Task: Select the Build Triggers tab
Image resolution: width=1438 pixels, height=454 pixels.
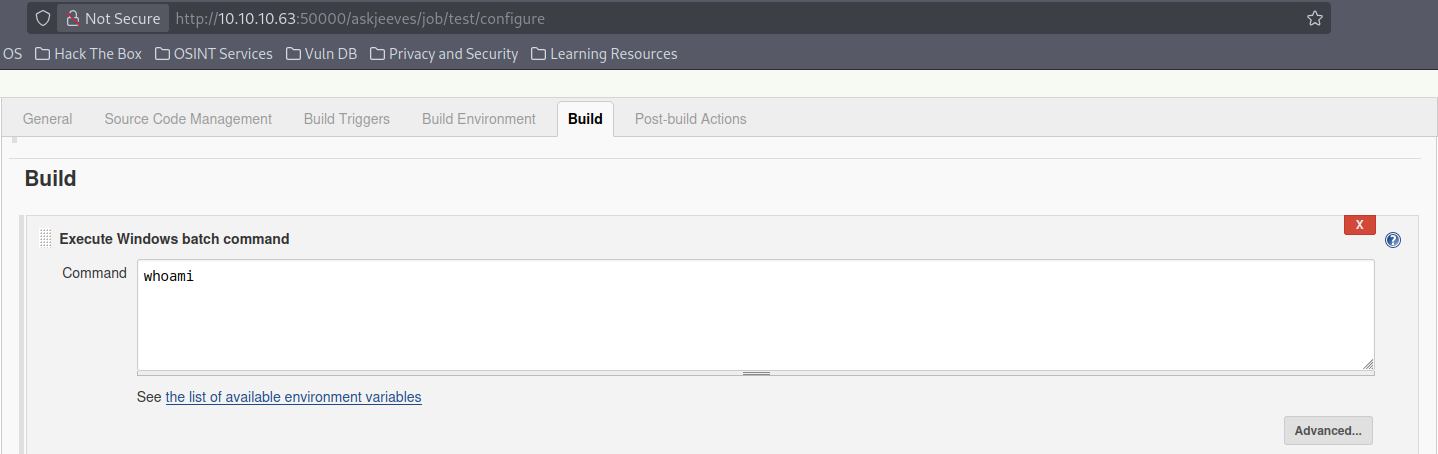Action: [x=346, y=119]
